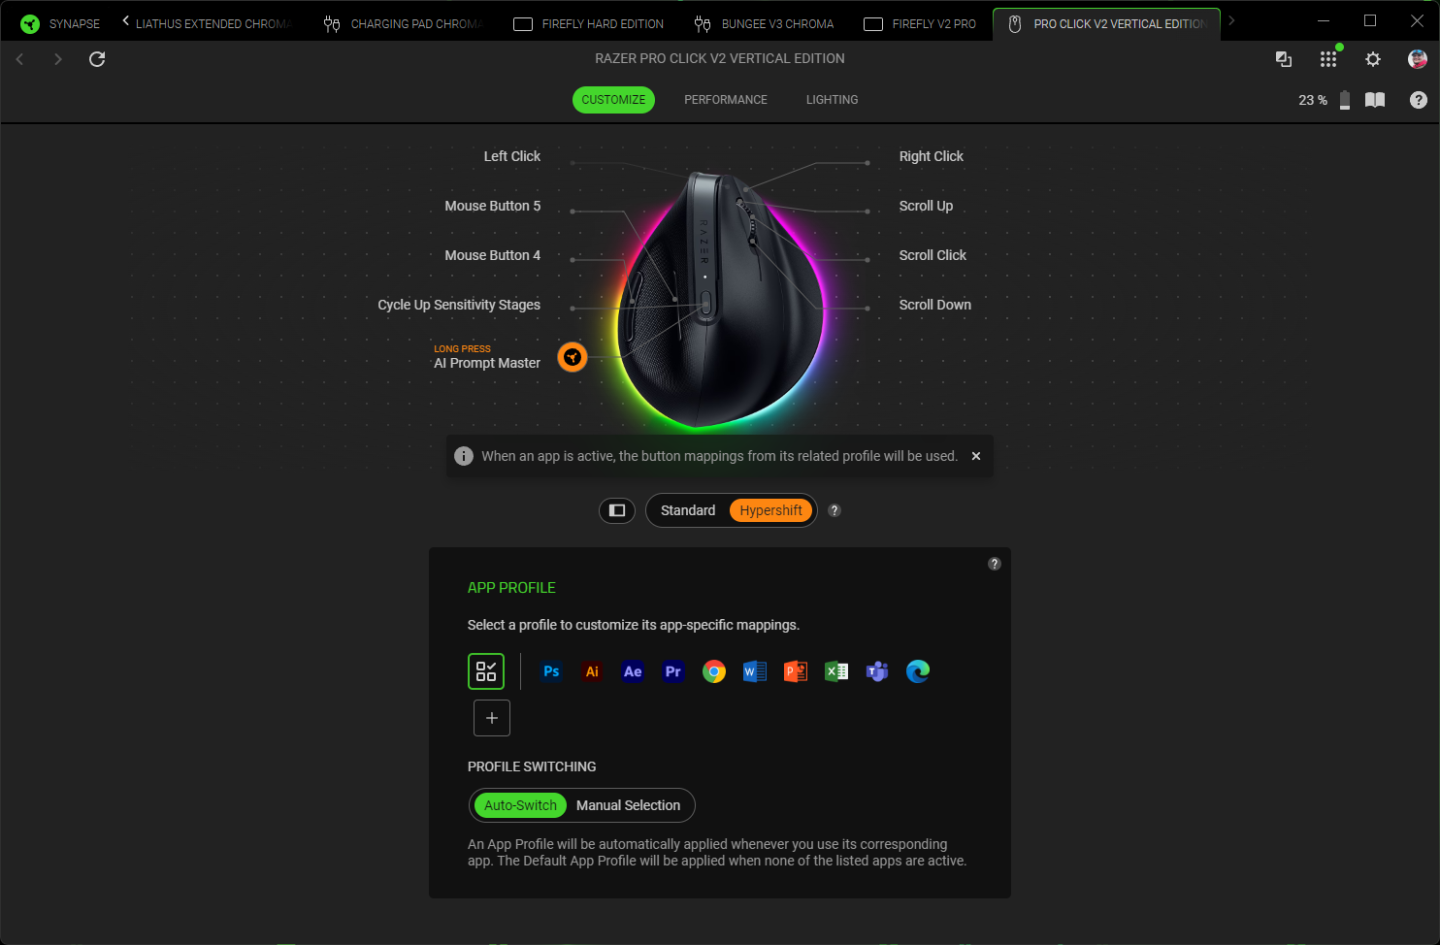
Task: Switch to Standard mapping mode
Action: tap(688, 511)
